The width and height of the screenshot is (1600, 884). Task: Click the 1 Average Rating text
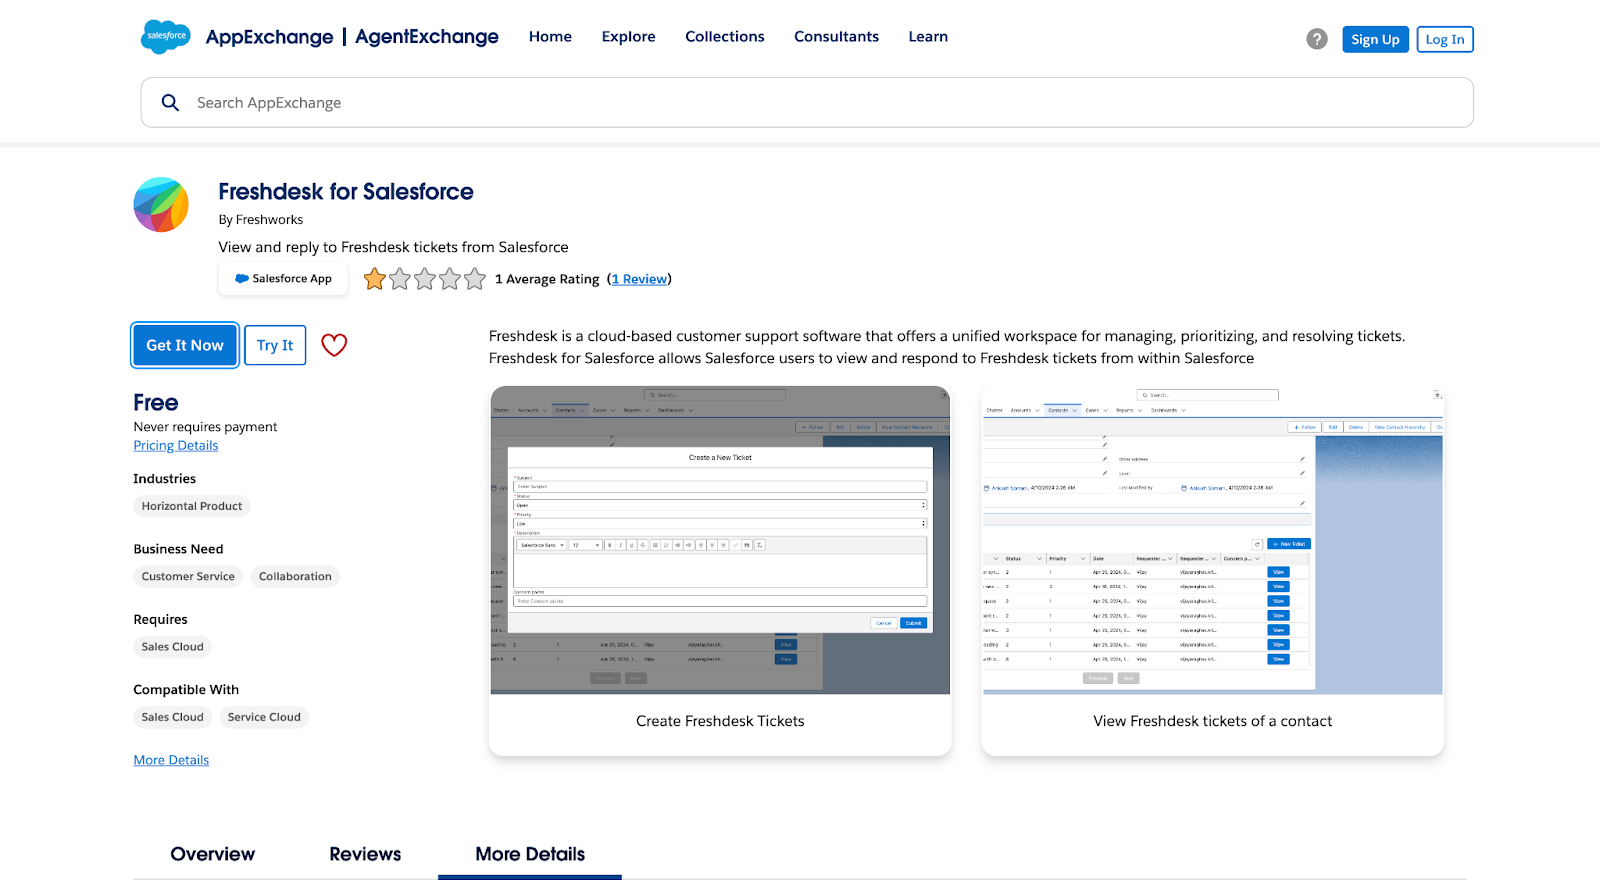point(547,279)
